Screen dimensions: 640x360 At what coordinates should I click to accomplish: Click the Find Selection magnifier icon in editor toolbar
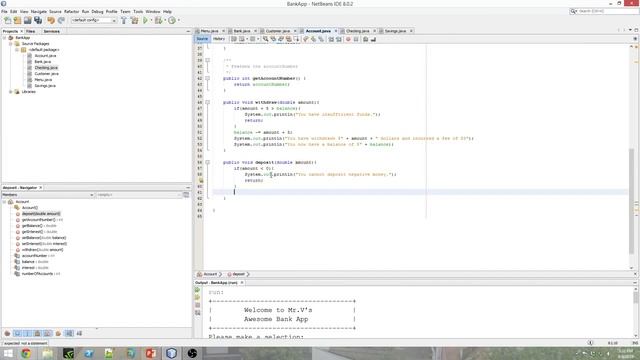click(265, 39)
